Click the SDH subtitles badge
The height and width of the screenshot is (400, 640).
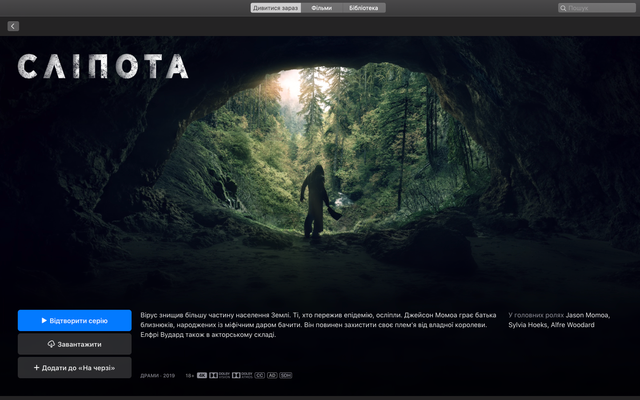pyautogui.click(x=286, y=376)
